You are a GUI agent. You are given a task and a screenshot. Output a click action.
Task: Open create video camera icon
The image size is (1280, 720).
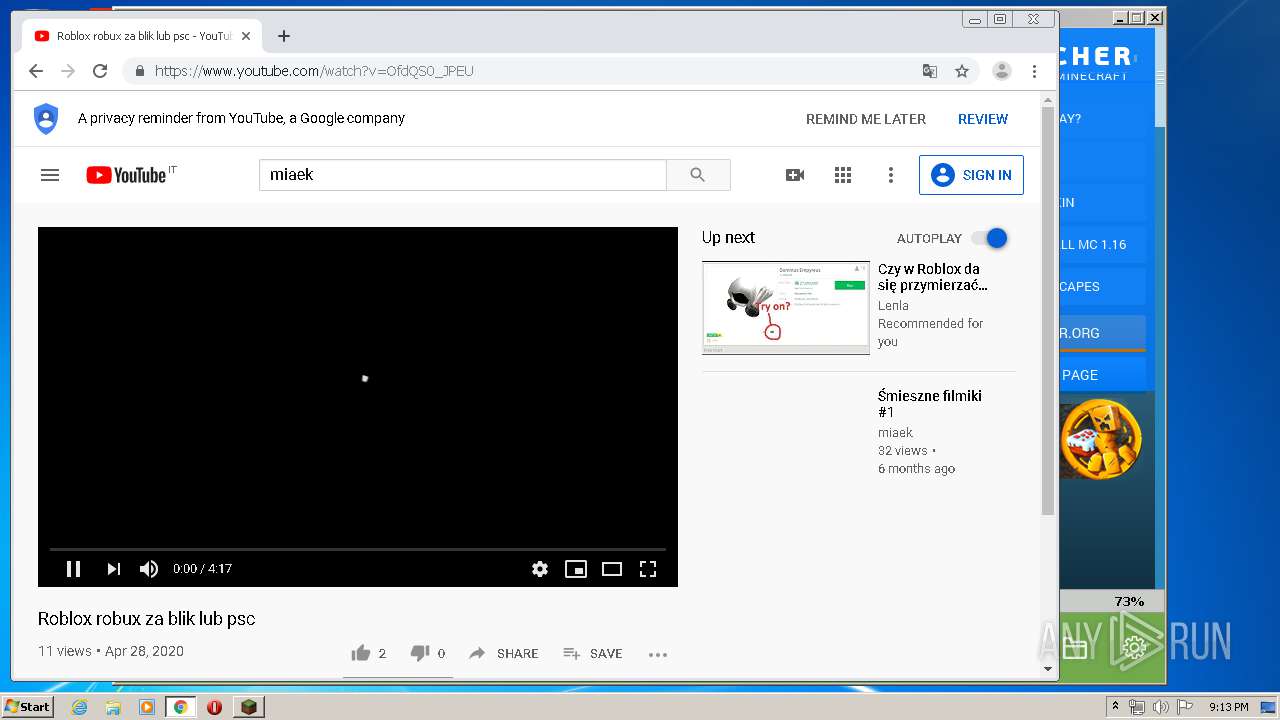[x=795, y=175]
